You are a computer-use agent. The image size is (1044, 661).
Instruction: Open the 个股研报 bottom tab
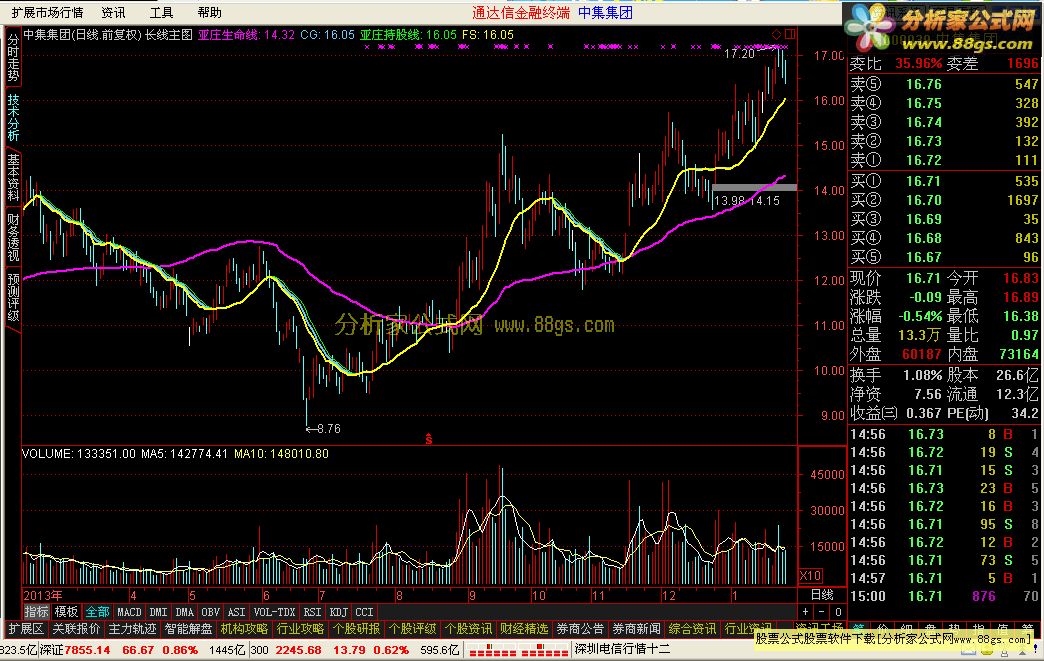click(356, 628)
